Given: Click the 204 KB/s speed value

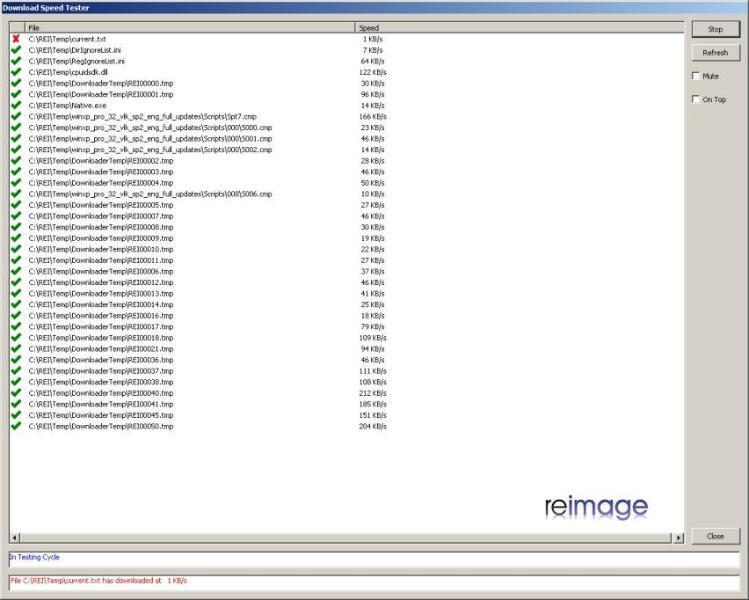Looking at the screenshot, I should pos(373,426).
